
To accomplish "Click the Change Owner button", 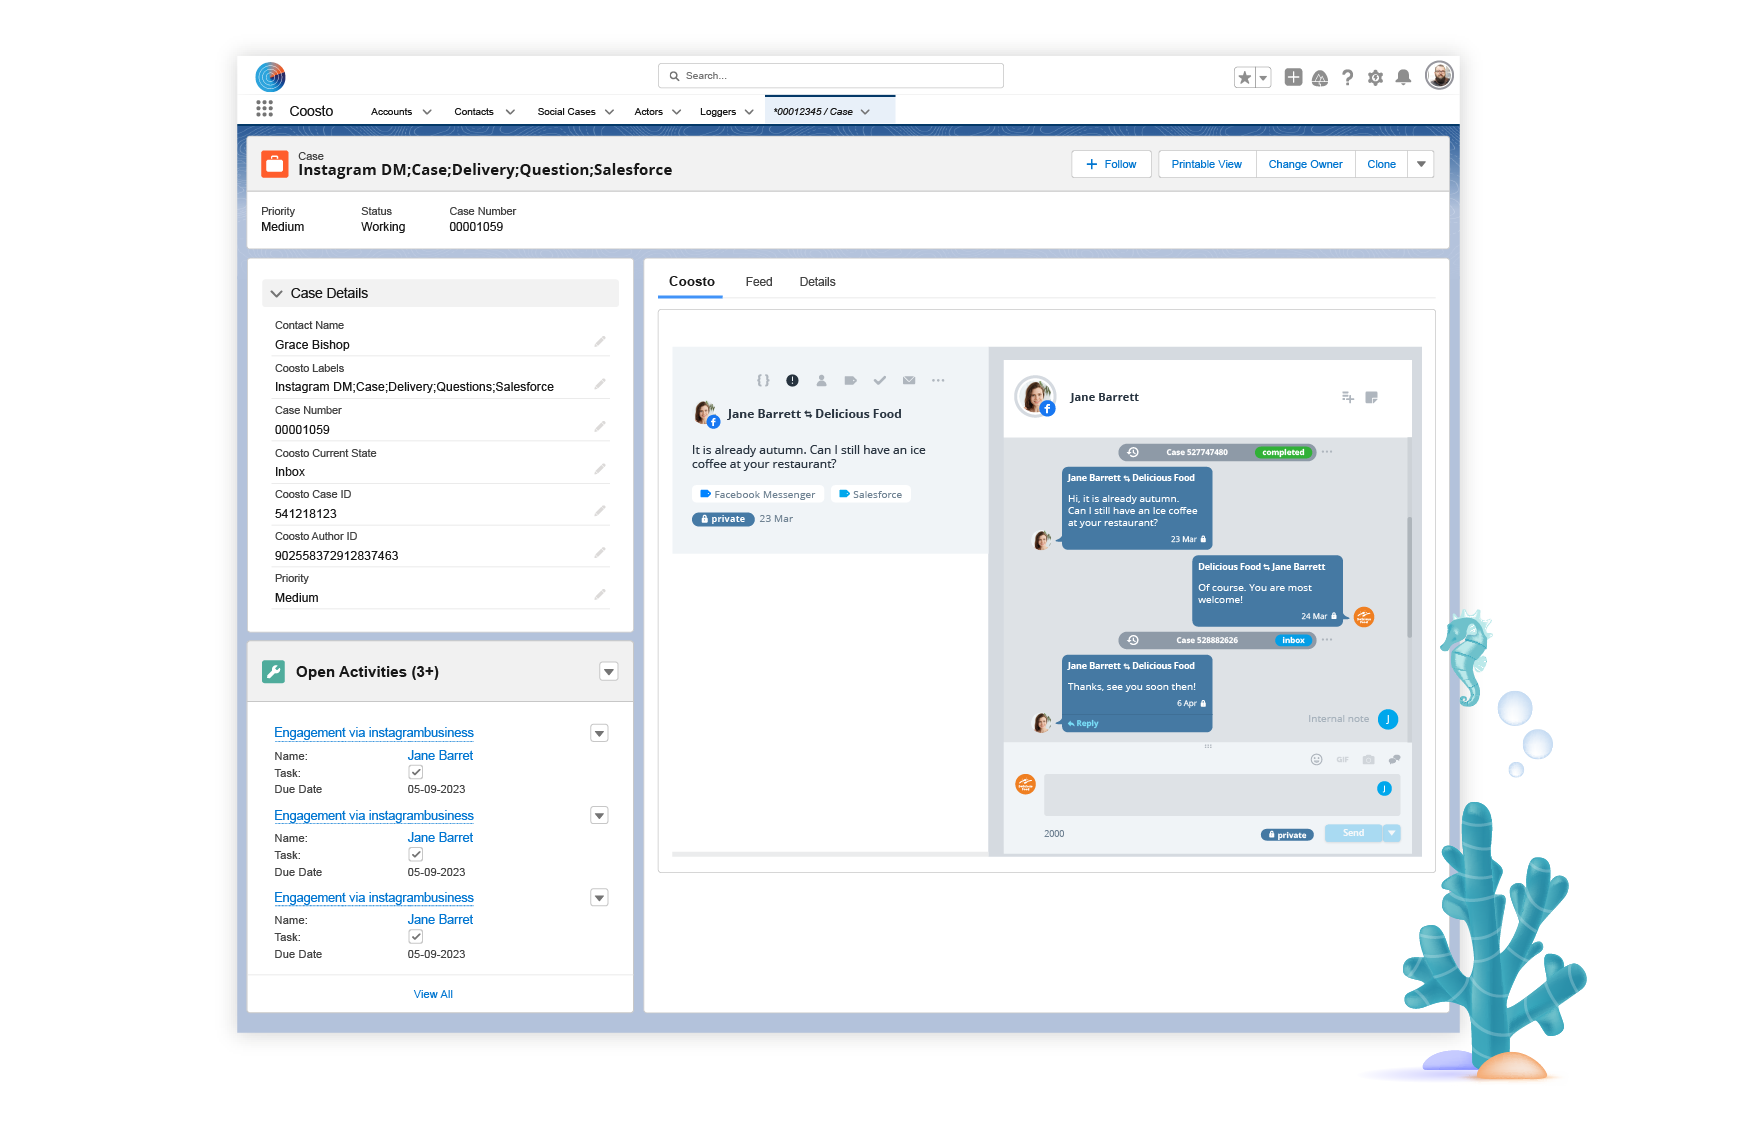I will [1305, 164].
